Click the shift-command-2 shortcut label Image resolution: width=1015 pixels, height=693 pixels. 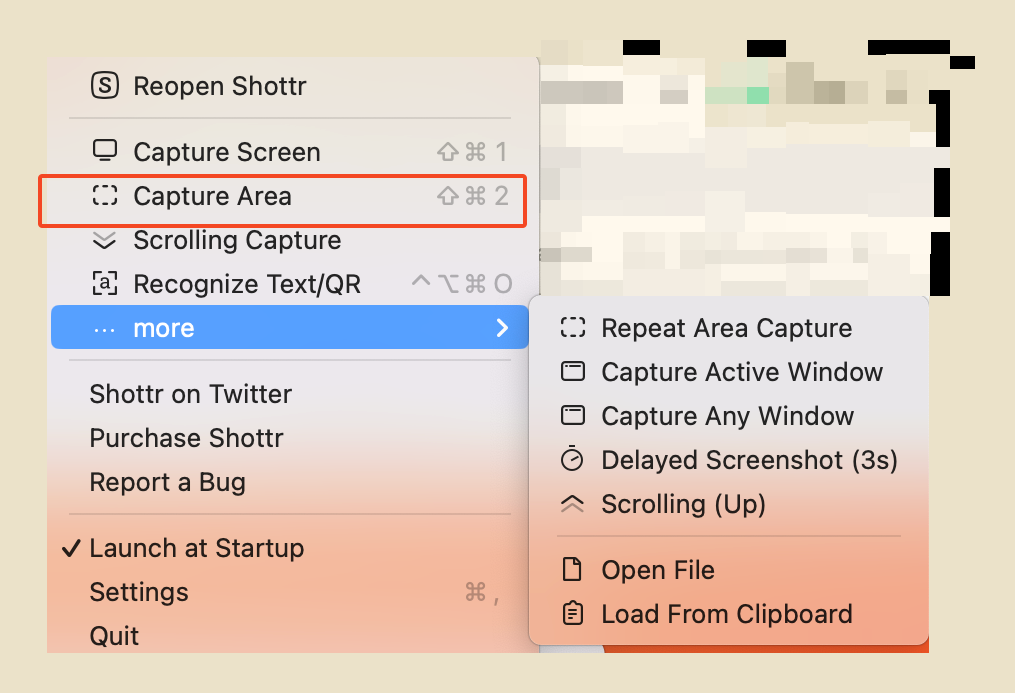tap(473, 195)
